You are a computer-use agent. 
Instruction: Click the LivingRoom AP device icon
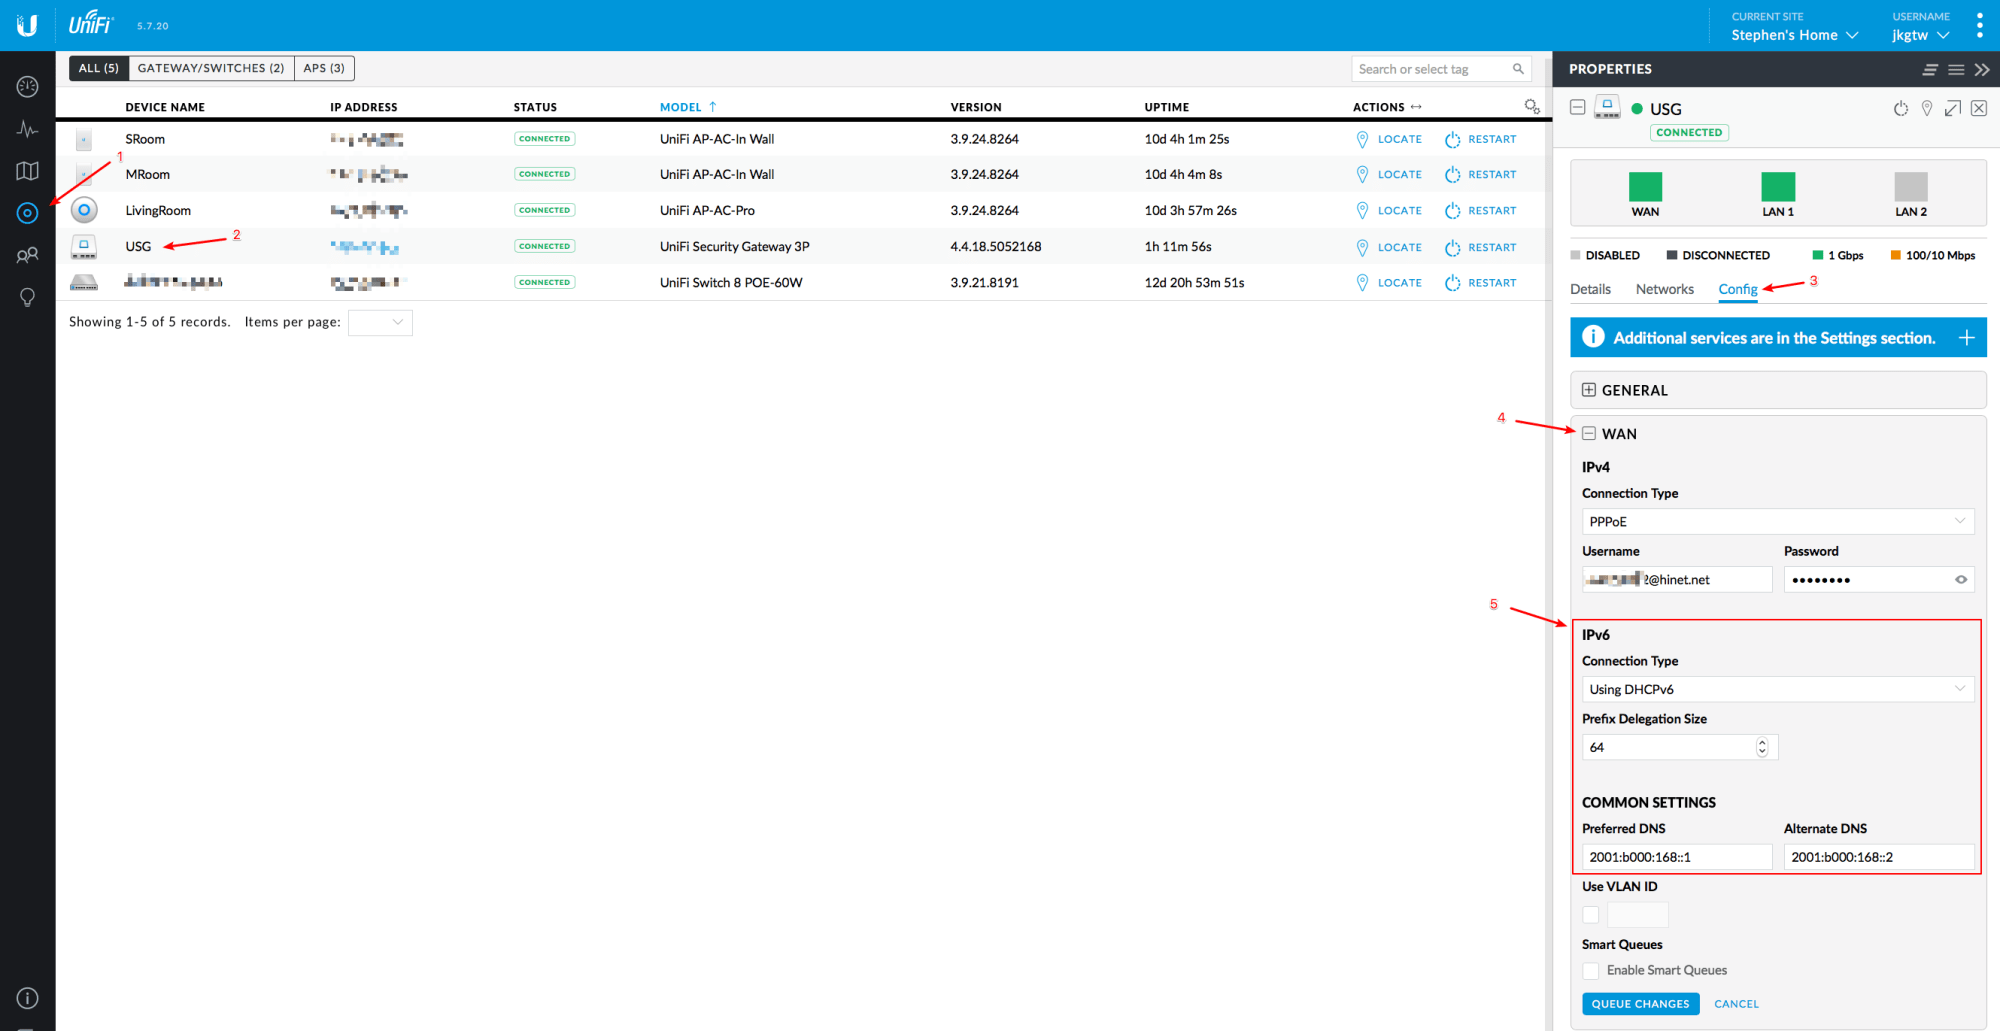(x=84, y=210)
